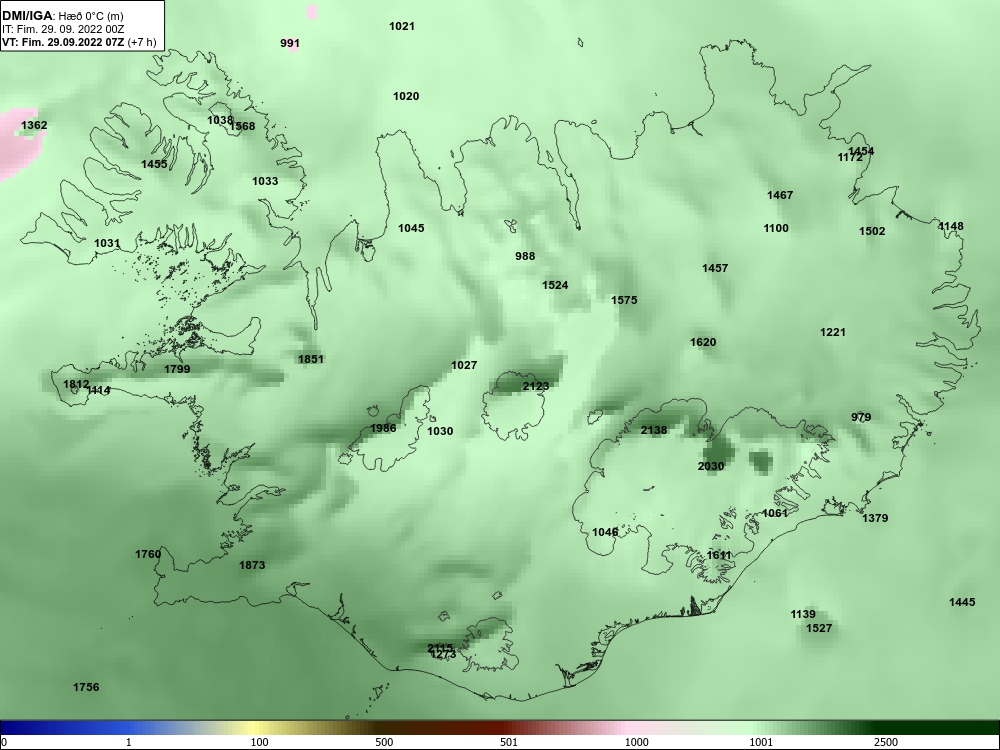
Task: Click the 1457 value
Action: point(715,268)
